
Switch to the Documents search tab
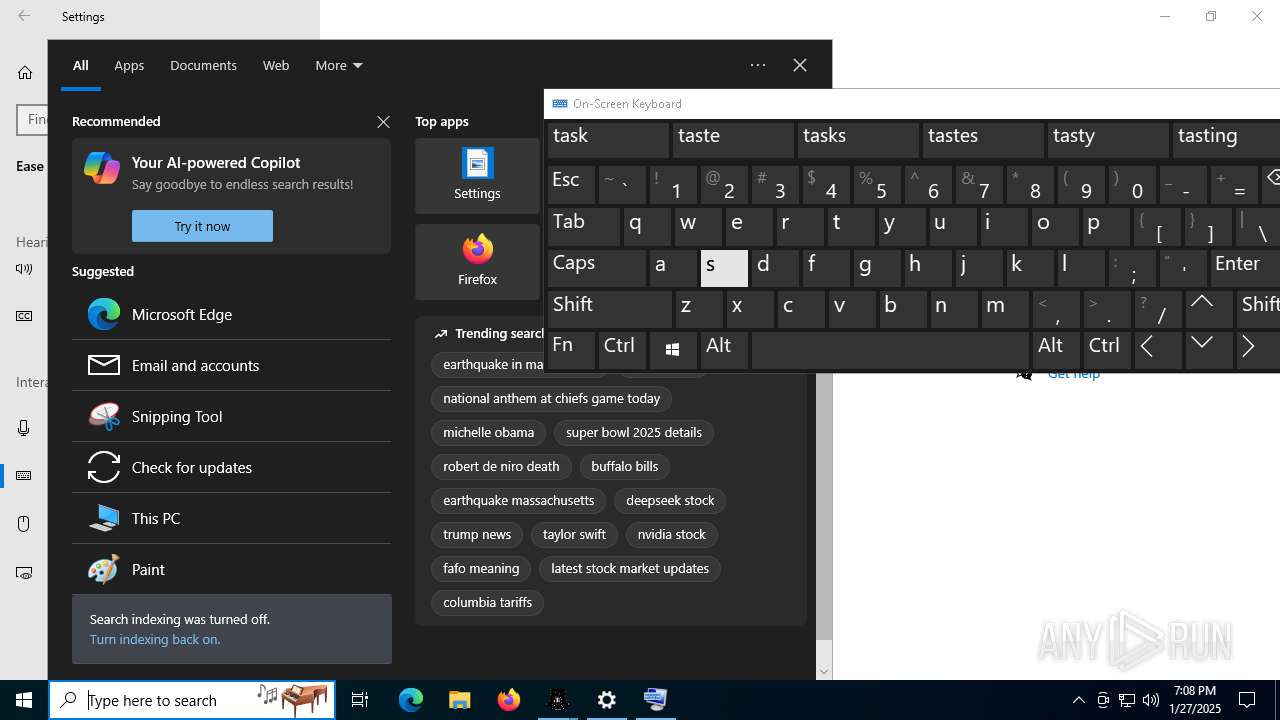[203, 65]
